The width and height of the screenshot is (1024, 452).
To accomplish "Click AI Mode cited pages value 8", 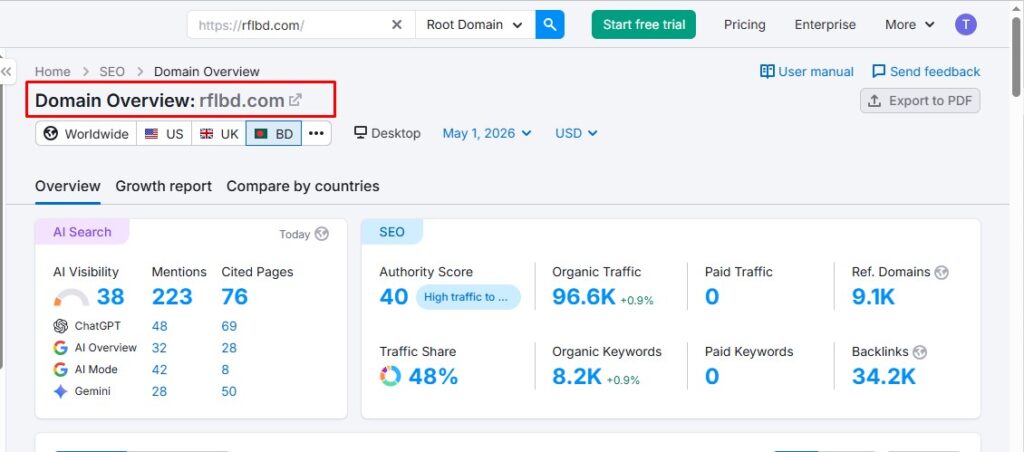I will pos(225,370).
